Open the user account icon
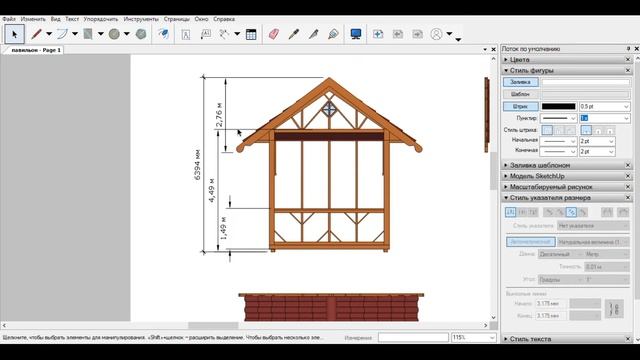The width and height of the screenshot is (640, 360). coord(436,34)
